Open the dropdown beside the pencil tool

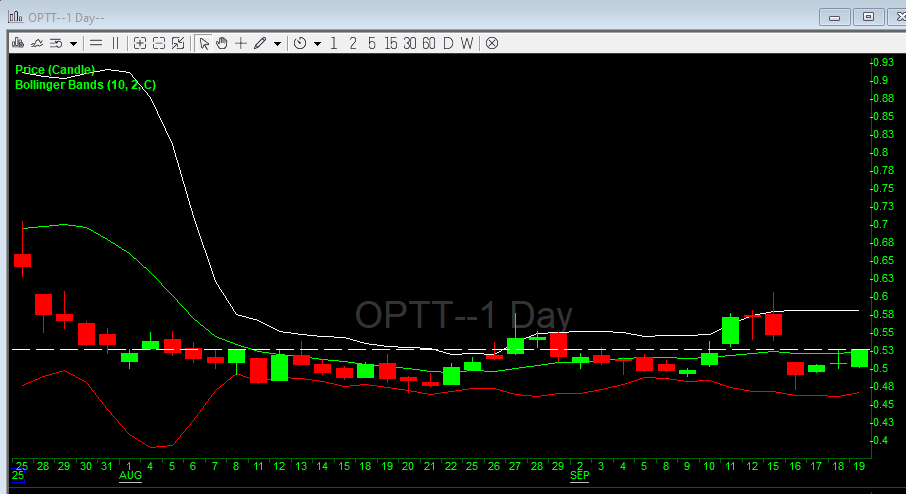(277, 44)
